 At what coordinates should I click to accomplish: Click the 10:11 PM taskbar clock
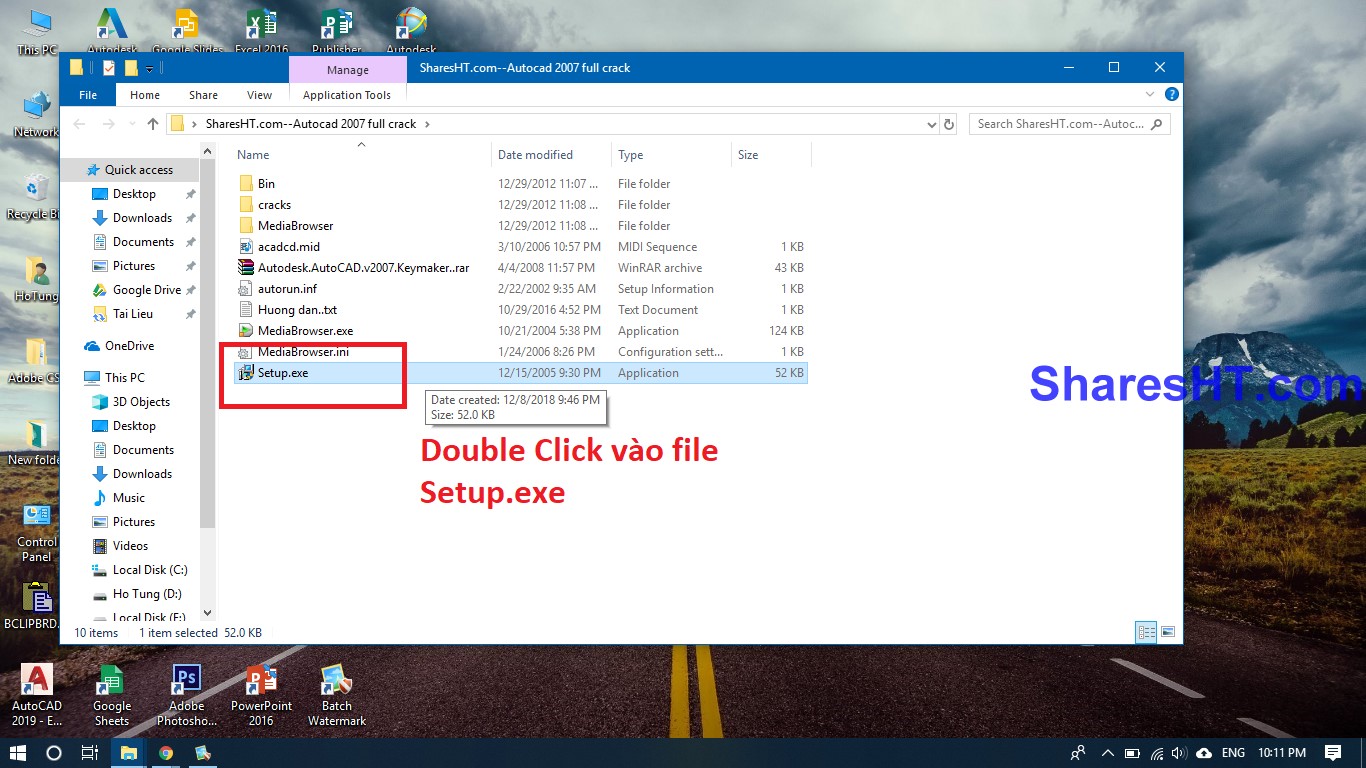1282,753
